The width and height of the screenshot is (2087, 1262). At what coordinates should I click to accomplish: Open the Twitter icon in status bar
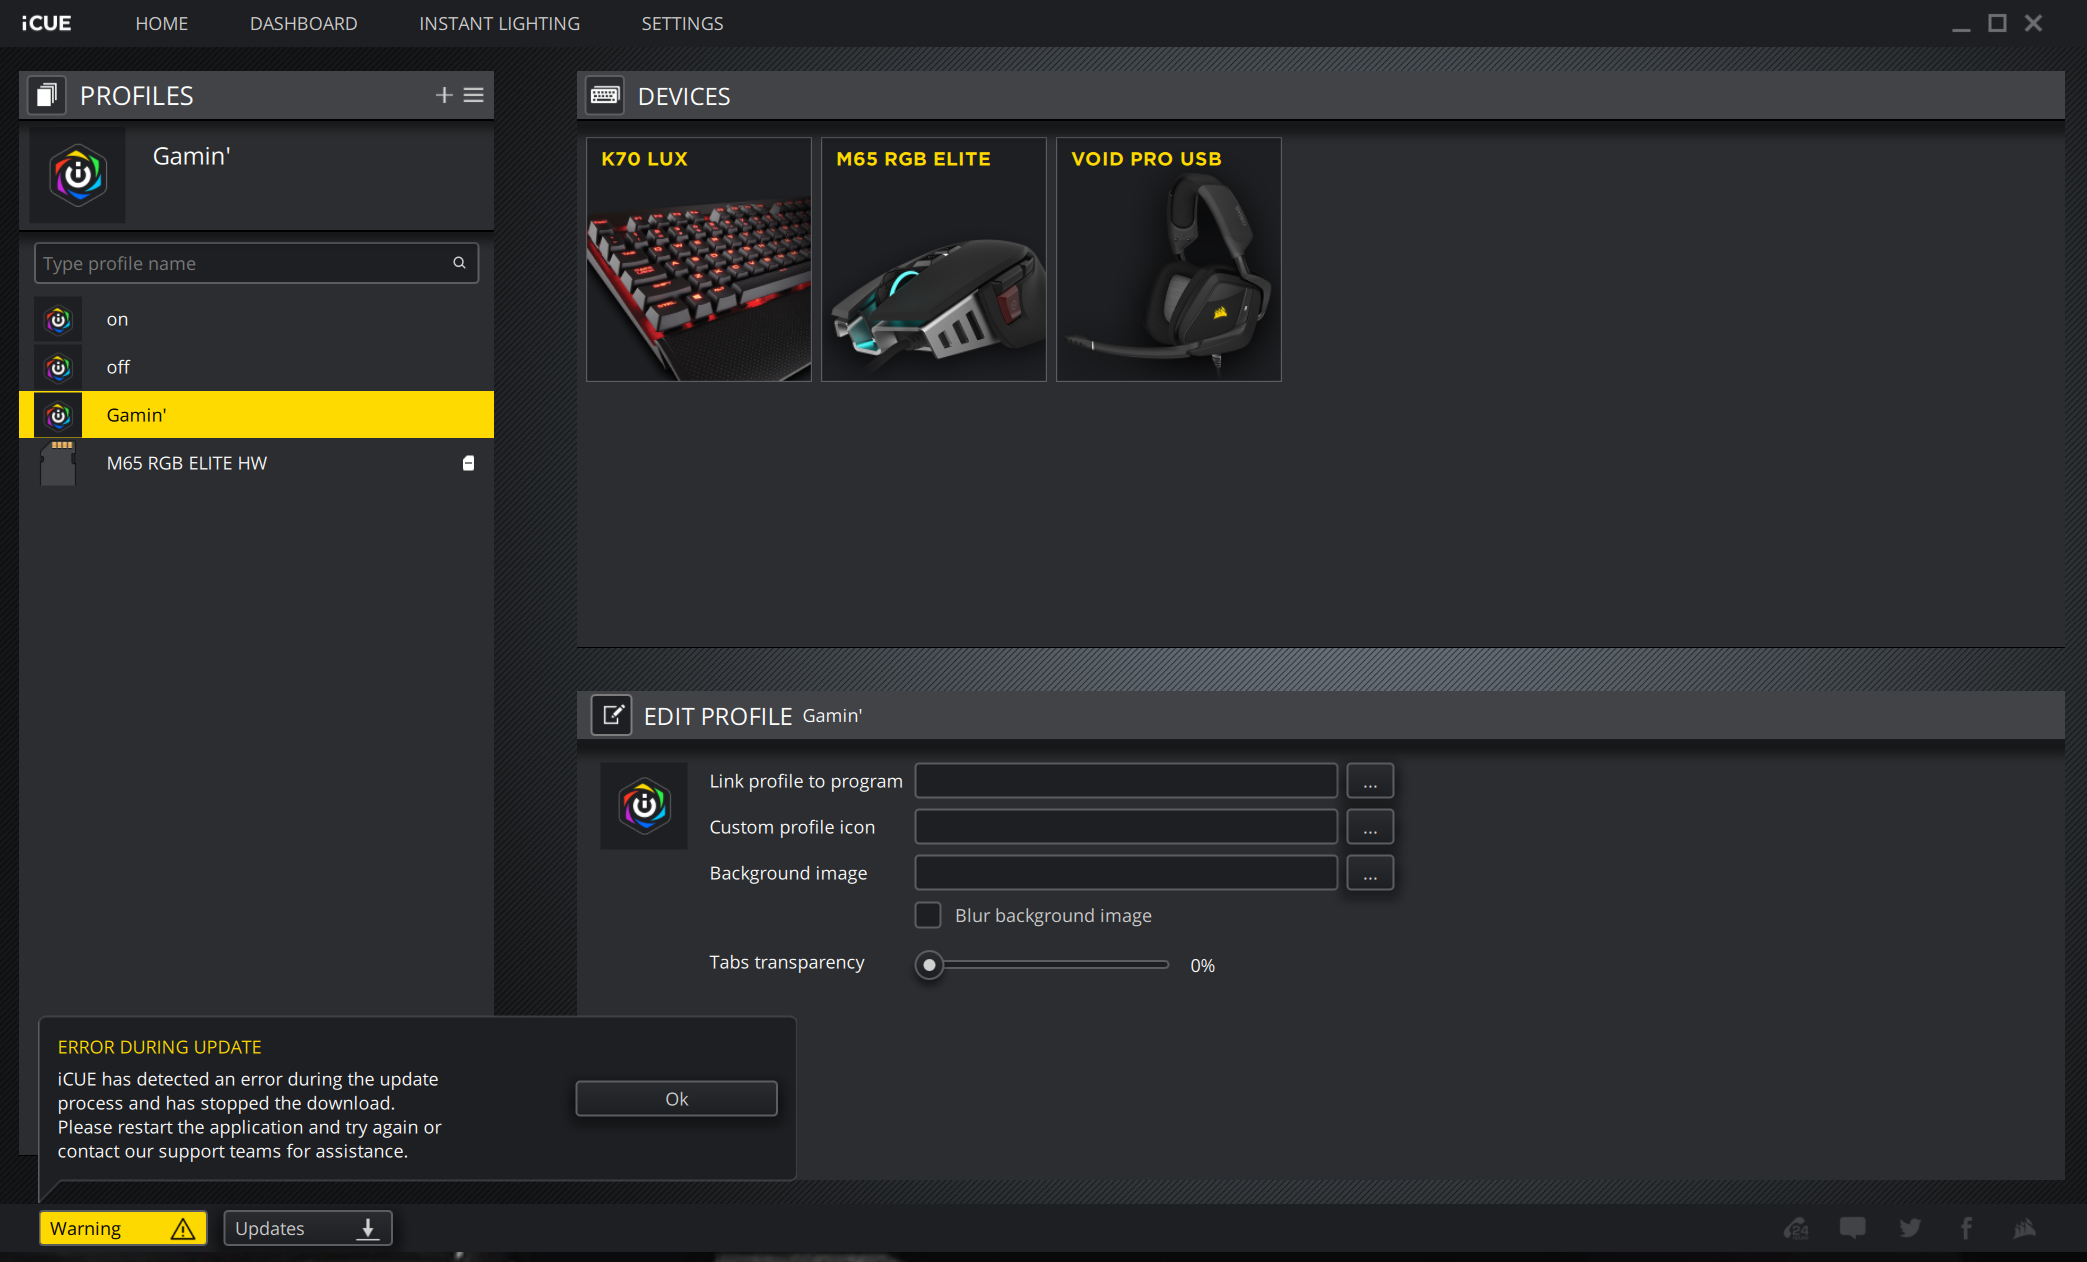[1910, 1228]
